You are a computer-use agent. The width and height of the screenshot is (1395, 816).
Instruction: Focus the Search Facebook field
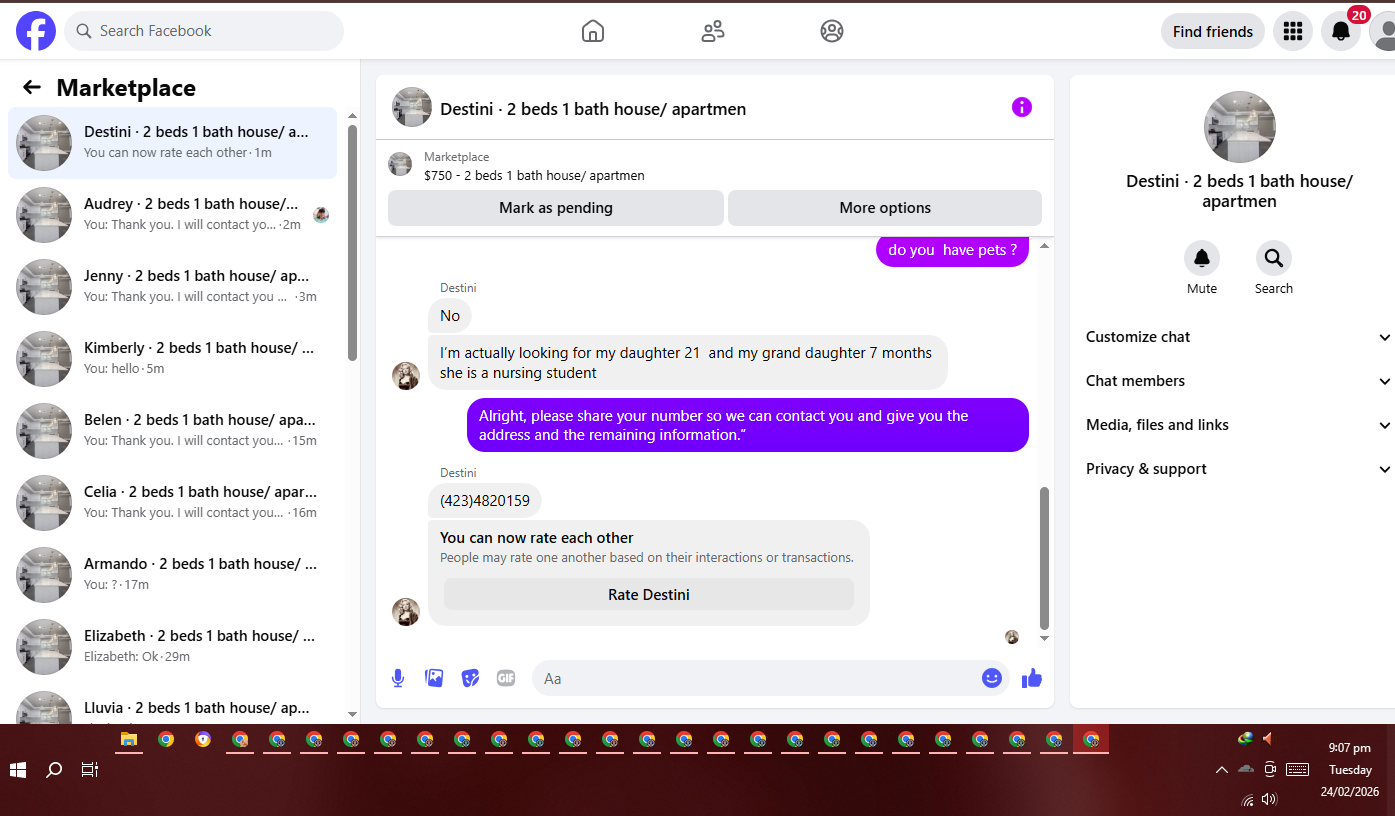[204, 31]
